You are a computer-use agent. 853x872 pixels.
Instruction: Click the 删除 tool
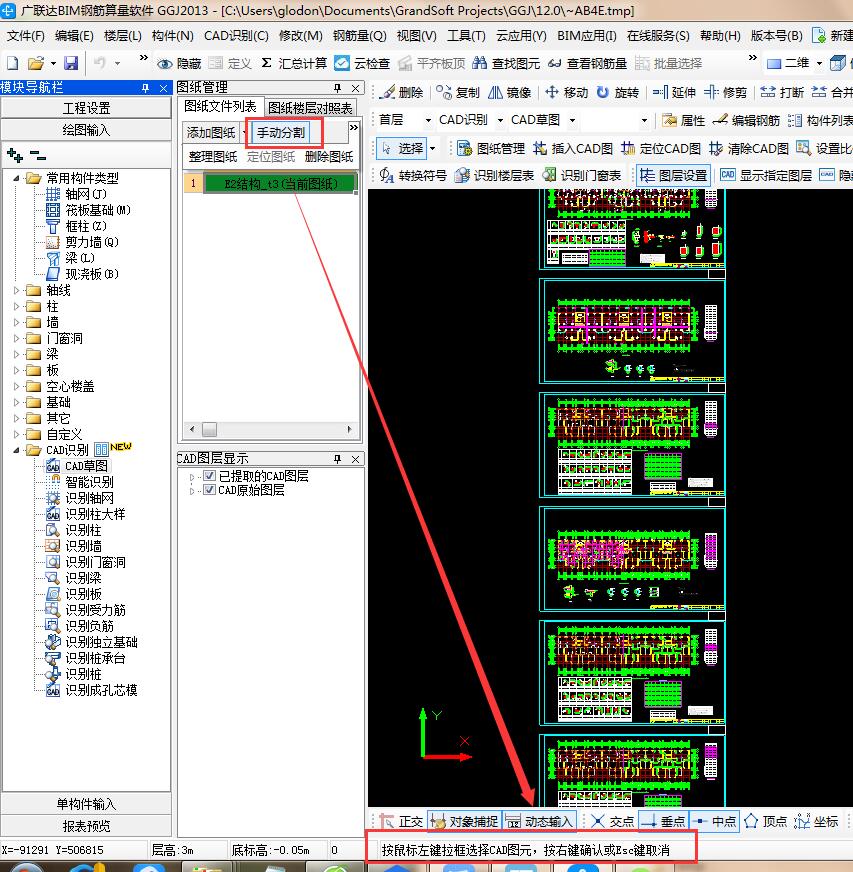pos(403,92)
